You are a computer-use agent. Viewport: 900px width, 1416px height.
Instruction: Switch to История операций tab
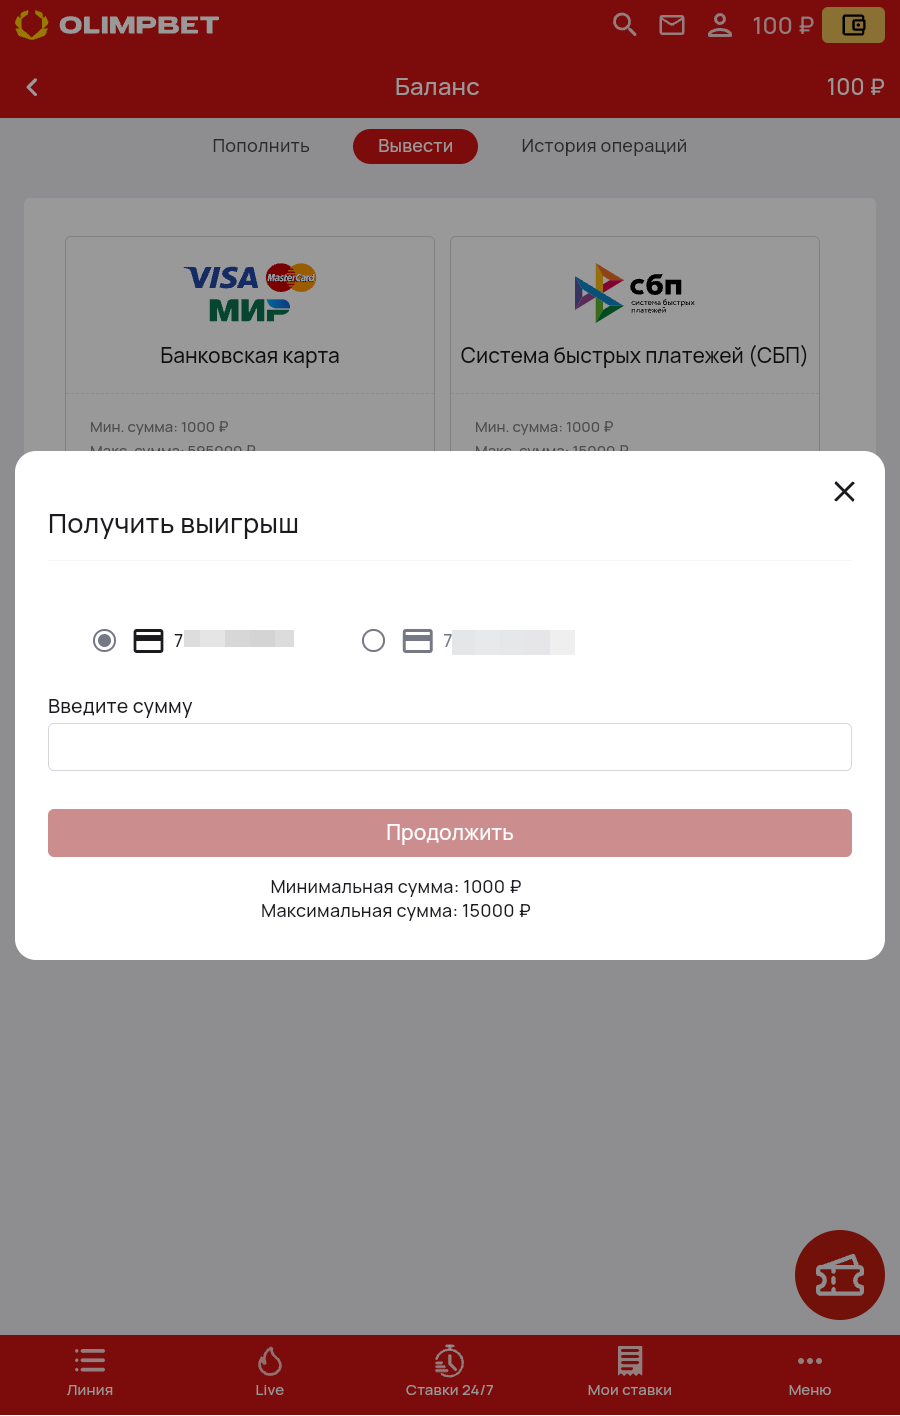pos(604,146)
